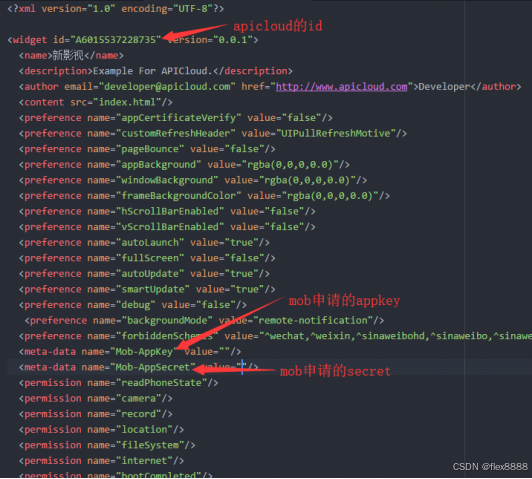Image resolution: width=532 pixels, height=479 pixels.
Task: Click the "forbiddenSchemes" preference name
Action: click(x=167, y=337)
